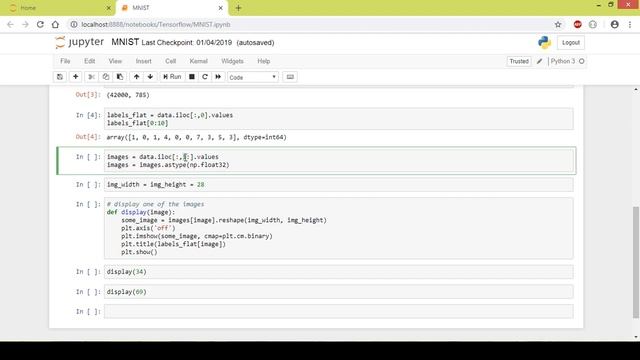Click the Python 3 kernel status circle
This screenshot has width=640, height=360.
(582, 61)
